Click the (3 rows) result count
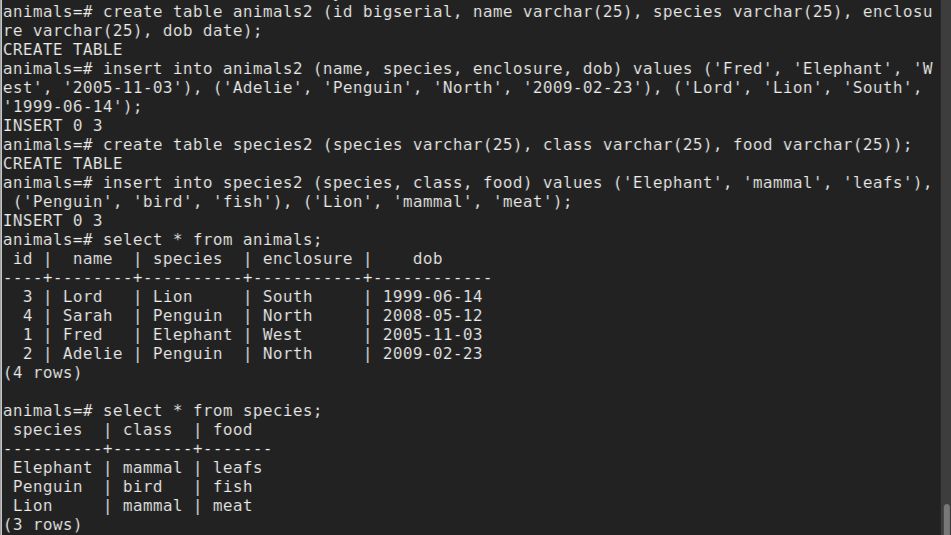Screen dimensions: 951x535 [42, 525]
